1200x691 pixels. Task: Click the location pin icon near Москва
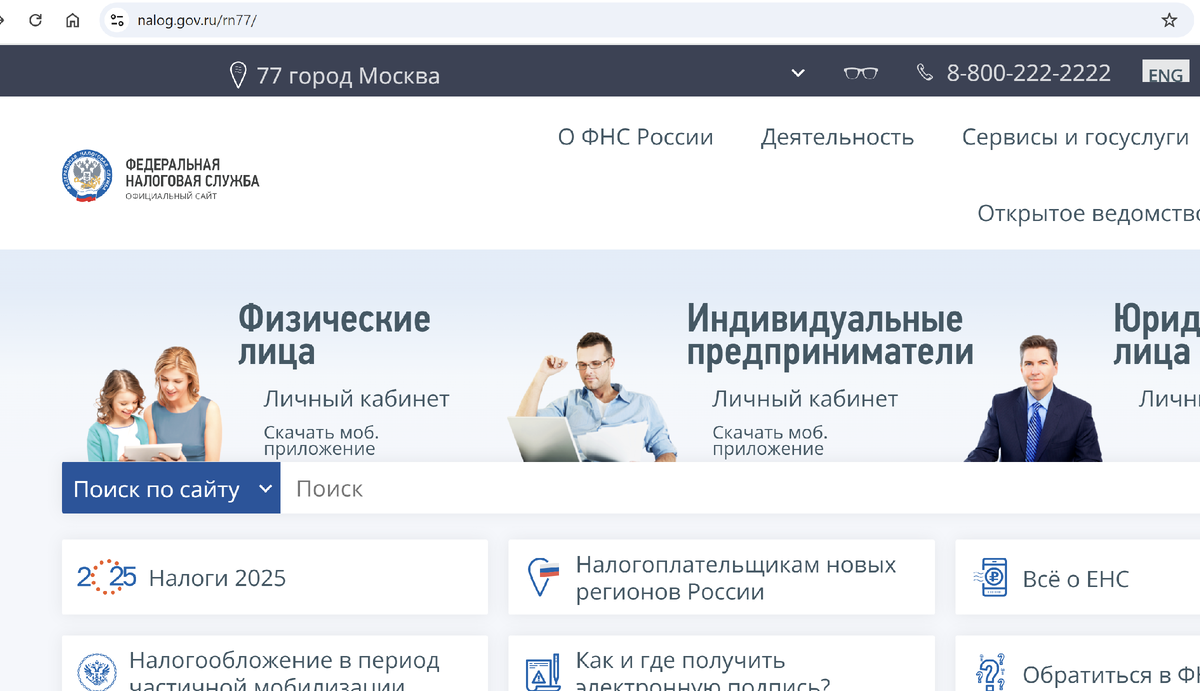(x=238, y=75)
